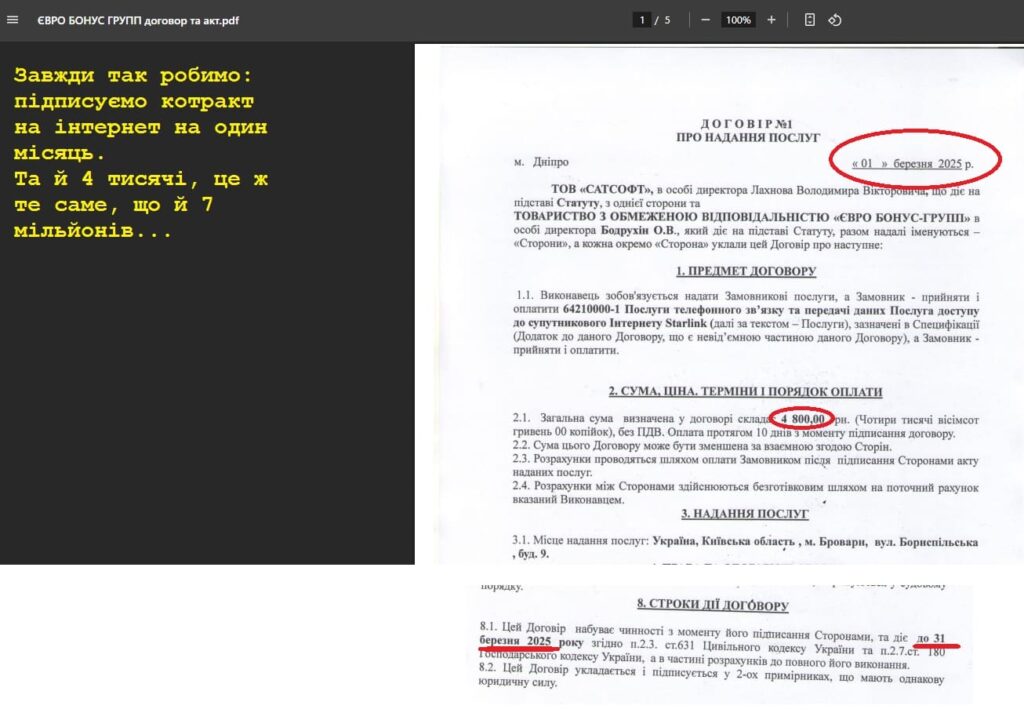Click the fit to page icon
The width and height of the screenshot is (1024, 720).
tap(810, 20)
